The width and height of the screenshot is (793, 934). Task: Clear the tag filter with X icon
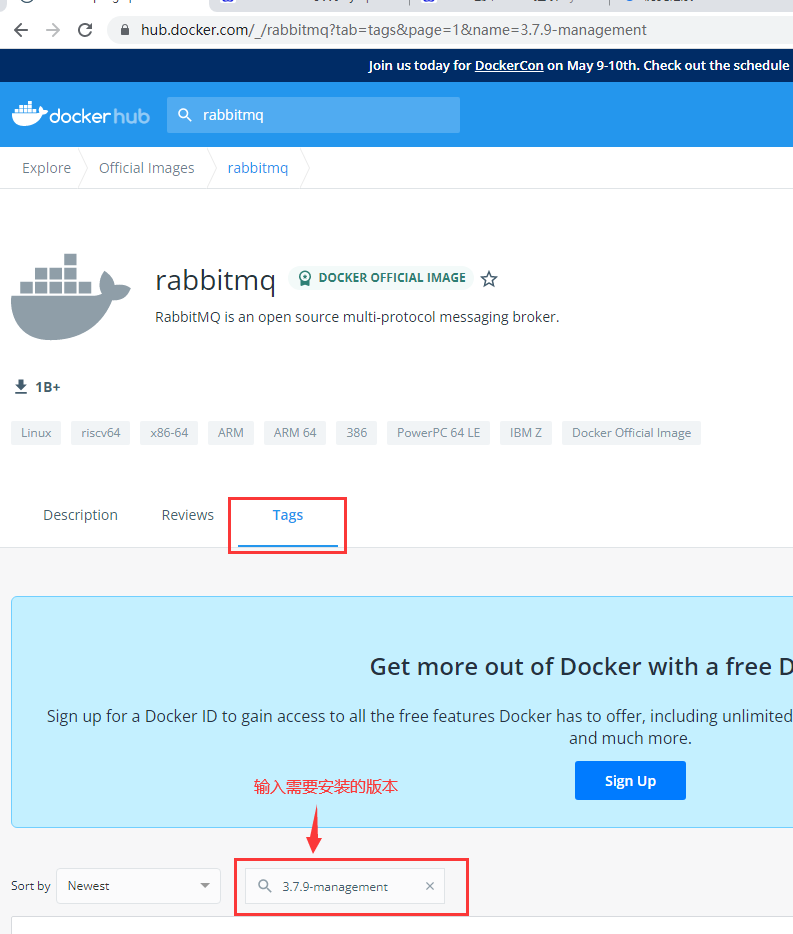(430, 886)
